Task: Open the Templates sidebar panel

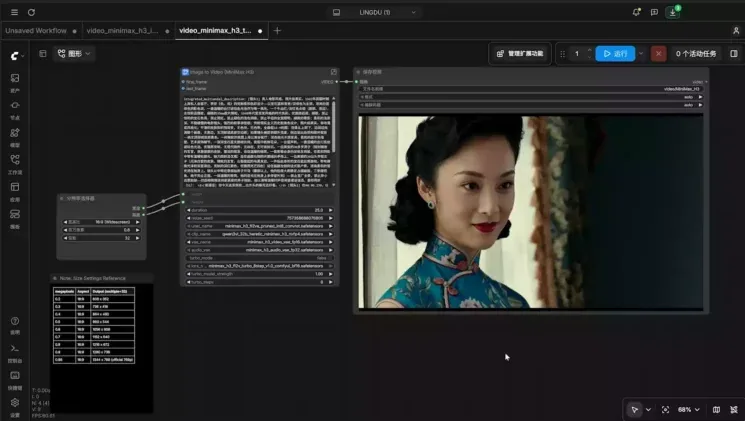Action: tap(15, 218)
